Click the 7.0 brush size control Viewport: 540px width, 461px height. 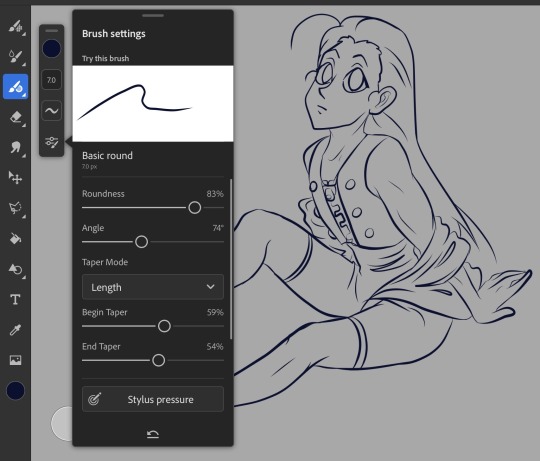[52, 80]
